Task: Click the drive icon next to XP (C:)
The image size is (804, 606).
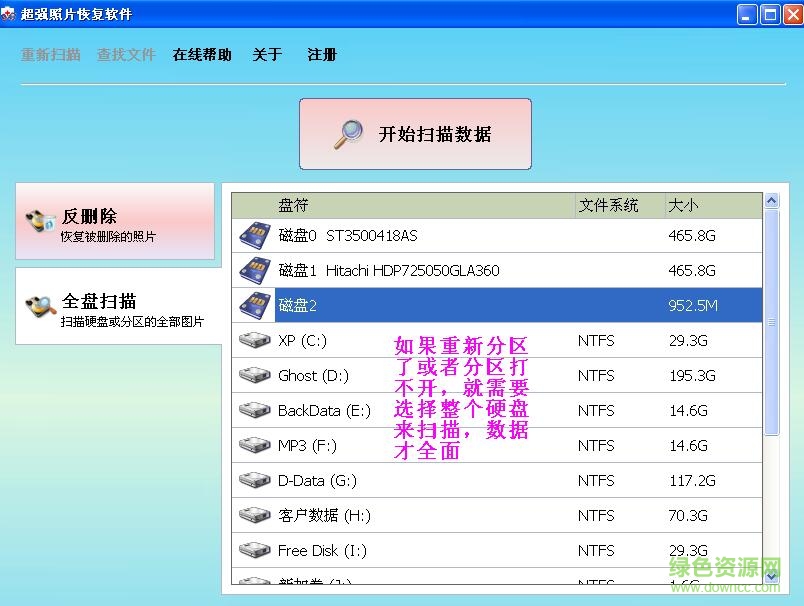Action: [253, 340]
